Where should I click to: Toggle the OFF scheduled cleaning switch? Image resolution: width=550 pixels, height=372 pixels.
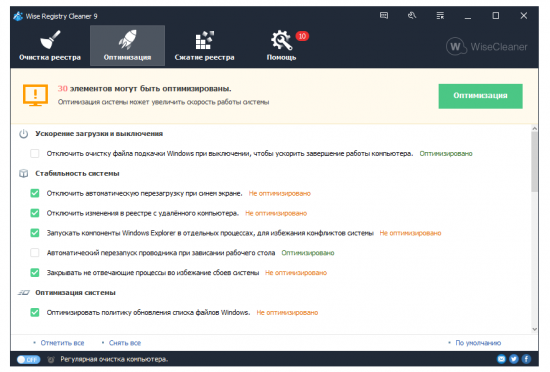point(28,359)
